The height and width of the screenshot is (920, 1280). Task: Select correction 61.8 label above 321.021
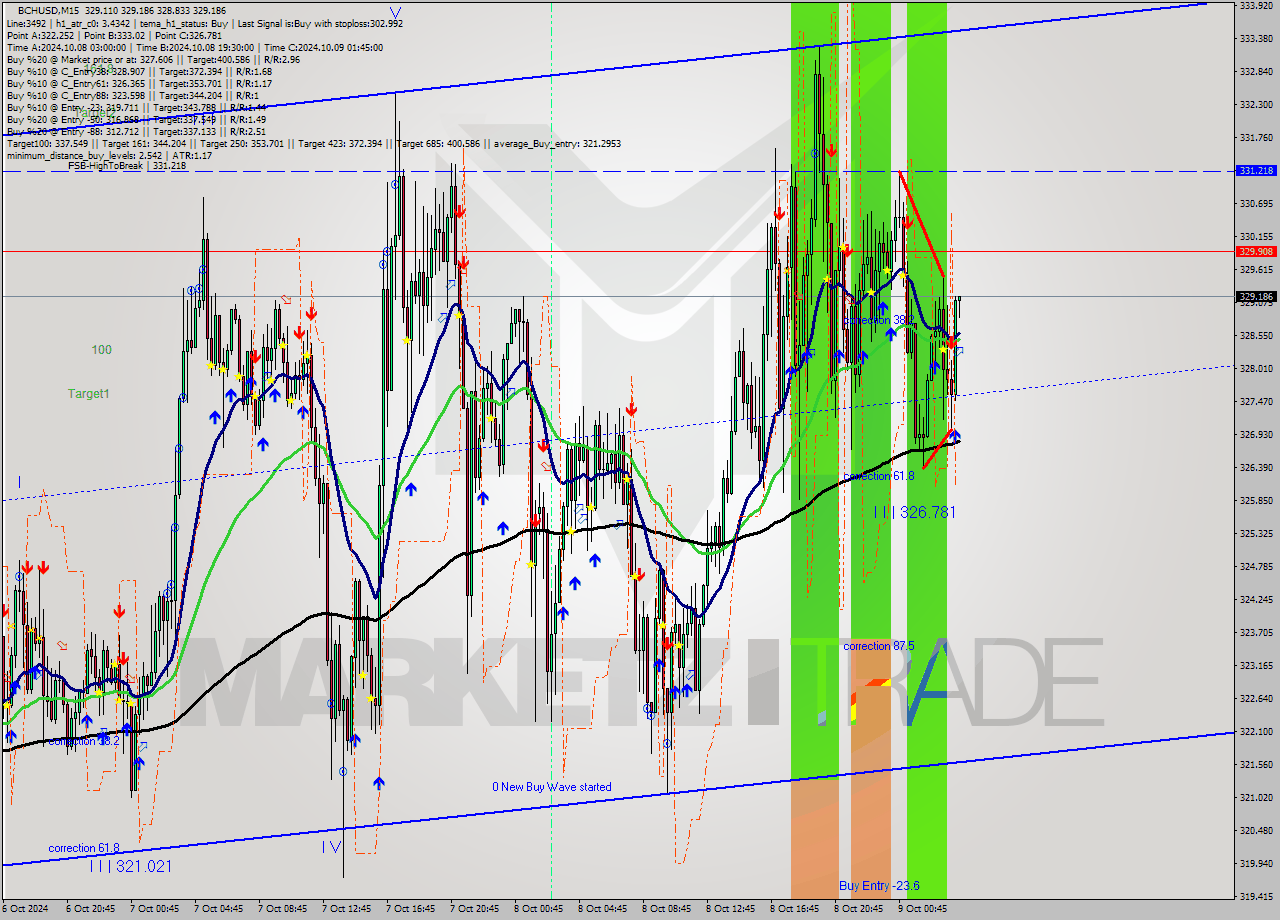(x=84, y=848)
